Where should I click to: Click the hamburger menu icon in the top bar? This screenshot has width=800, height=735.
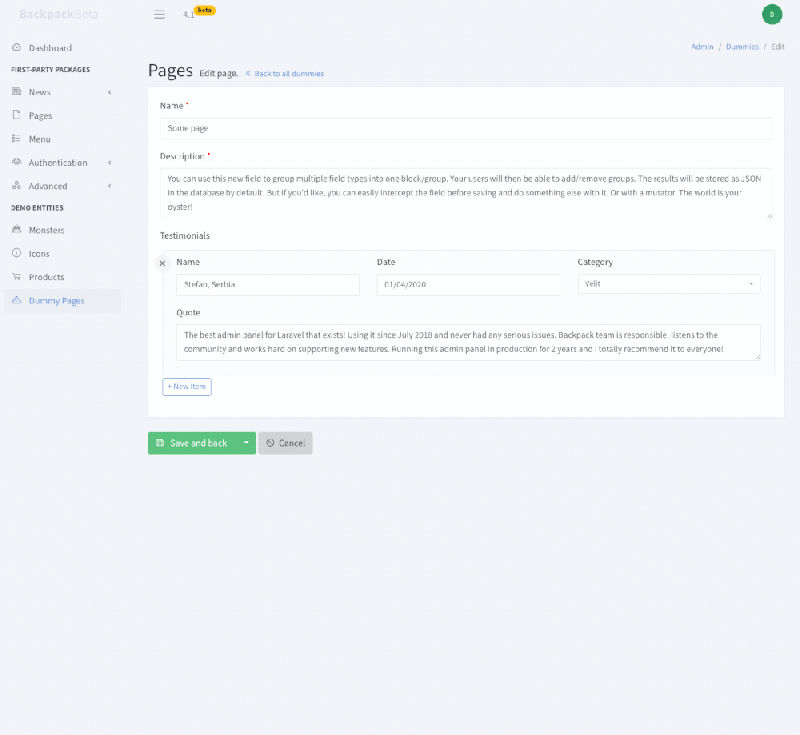(x=159, y=14)
